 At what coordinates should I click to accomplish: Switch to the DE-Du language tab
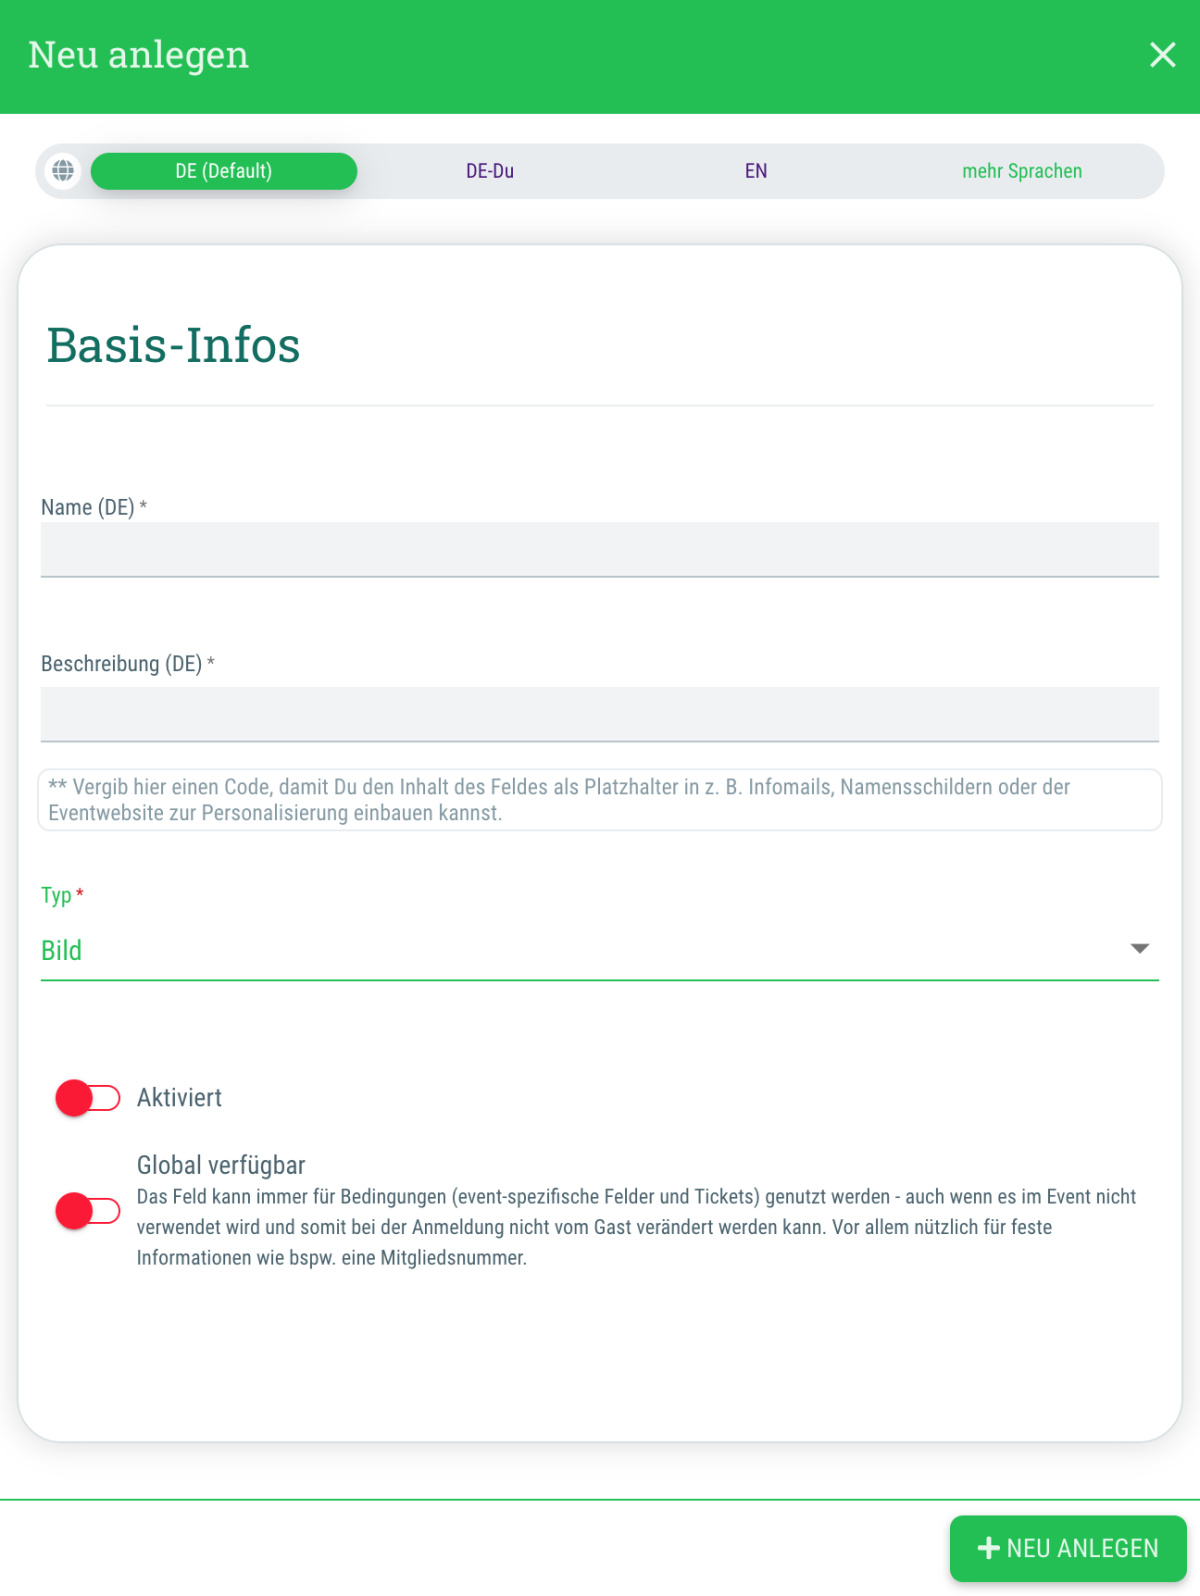490,171
